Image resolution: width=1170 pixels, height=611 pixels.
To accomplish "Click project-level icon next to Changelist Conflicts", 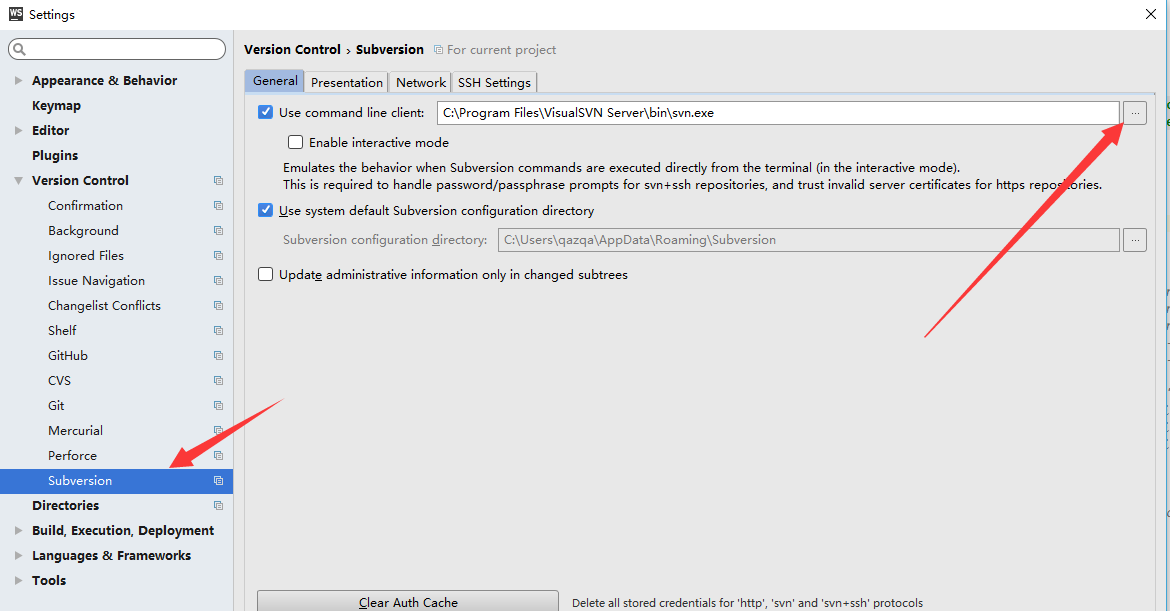I will tap(218, 305).
